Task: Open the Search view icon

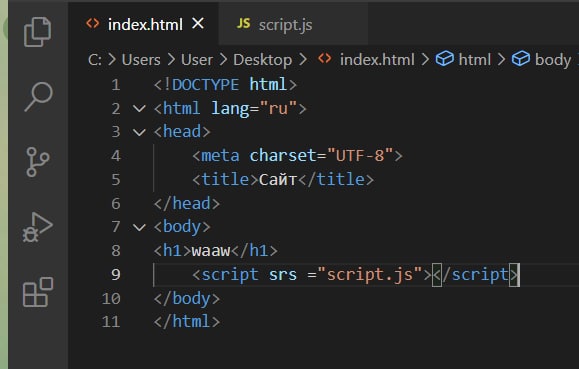Action: [38, 97]
